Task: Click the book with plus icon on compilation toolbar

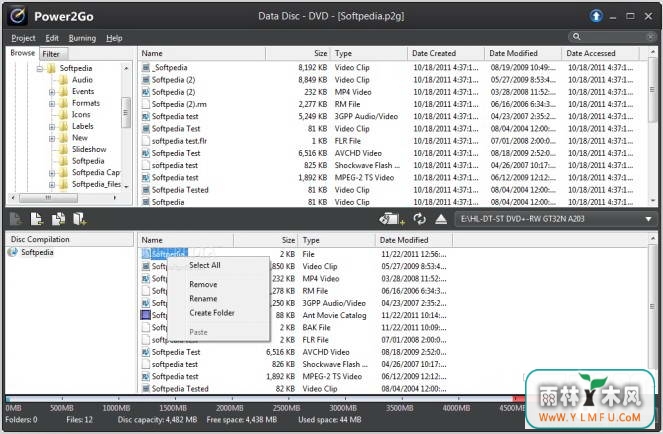Action: (x=79, y=219)
